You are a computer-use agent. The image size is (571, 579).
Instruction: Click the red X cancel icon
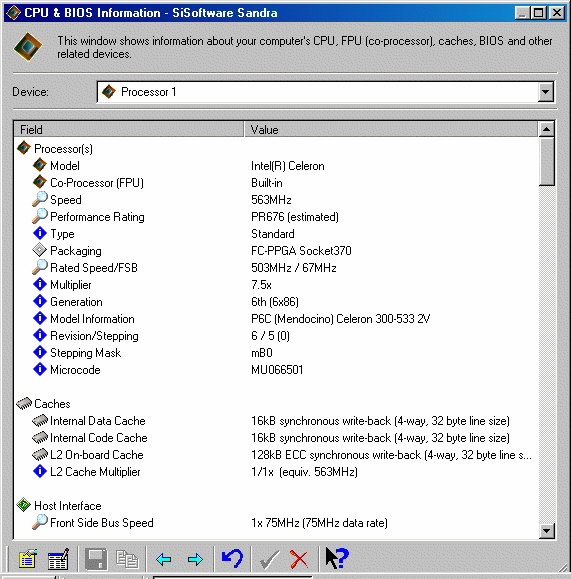299,559
